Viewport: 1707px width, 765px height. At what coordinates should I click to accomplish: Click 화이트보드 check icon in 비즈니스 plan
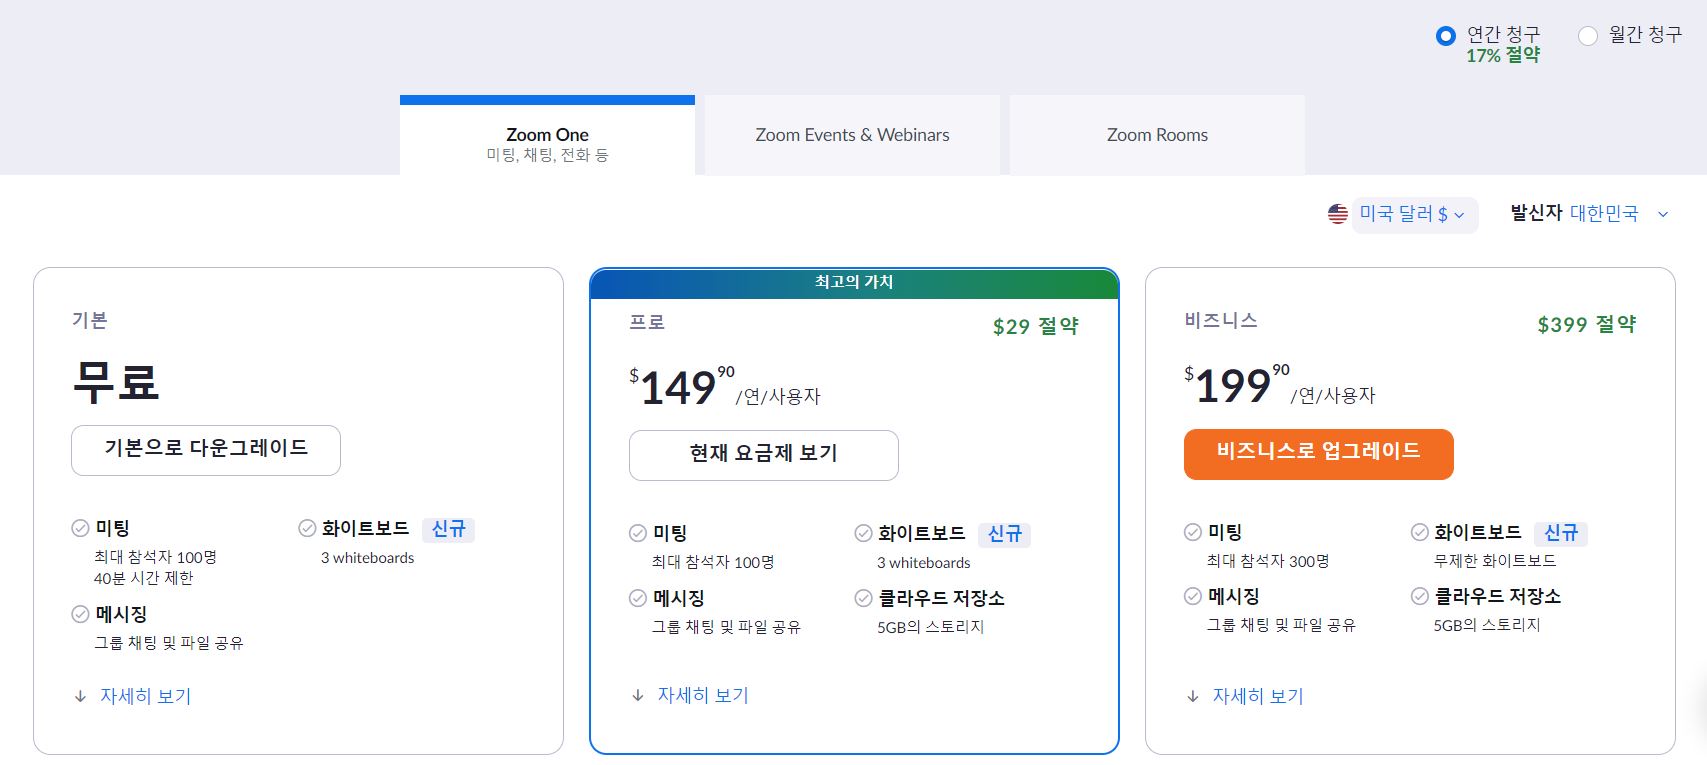[x=1420, y=532]
